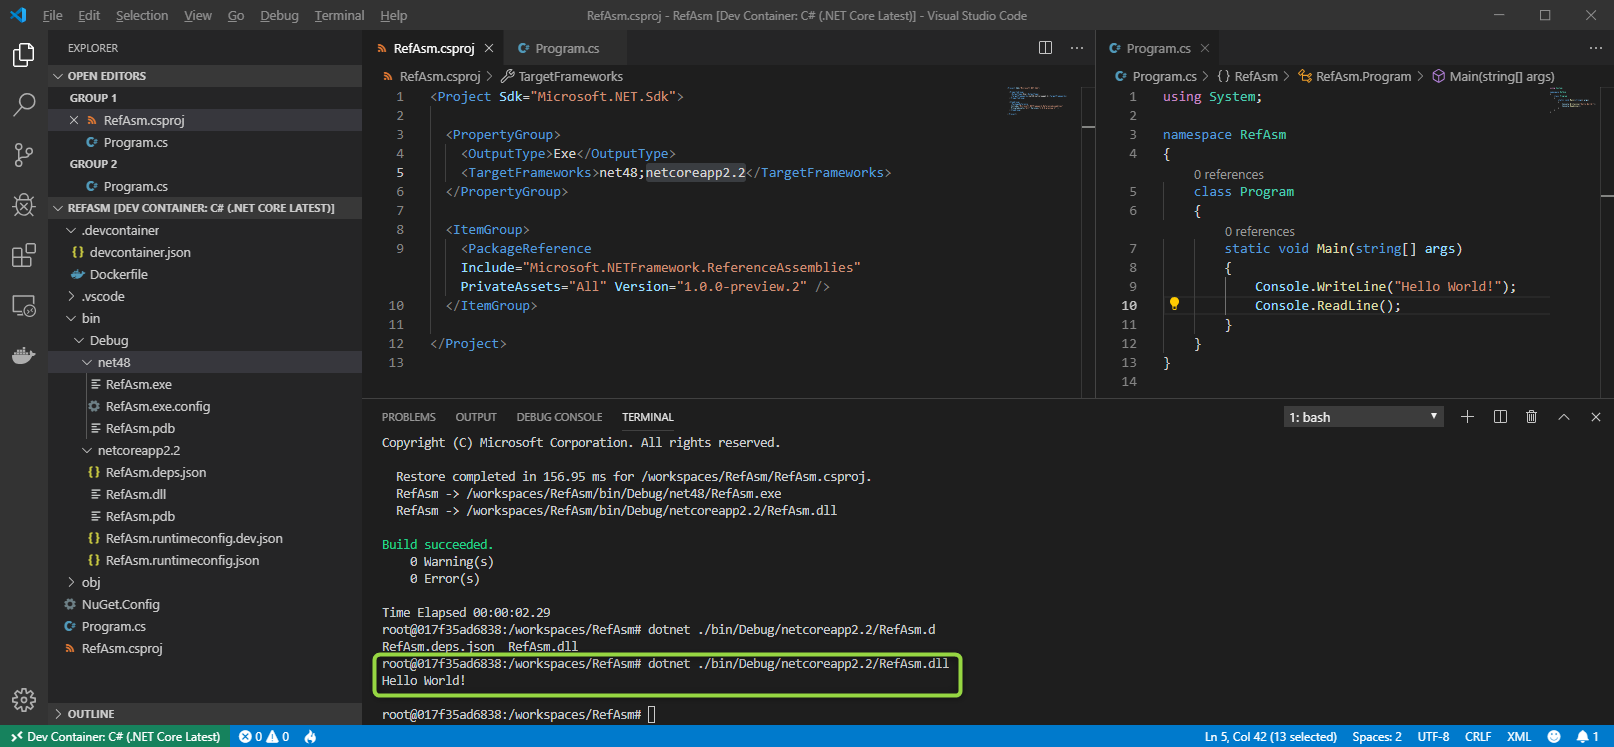The width and height of the screenshot is (1614, 747).
Task: Split the left editor group
Action: [x=1045, y=48]
